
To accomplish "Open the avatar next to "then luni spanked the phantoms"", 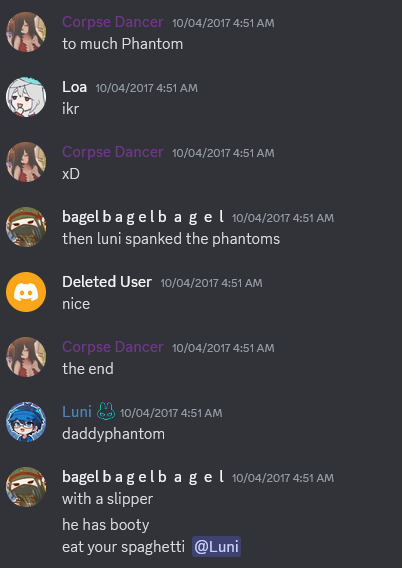I will (x=26, y=227).
